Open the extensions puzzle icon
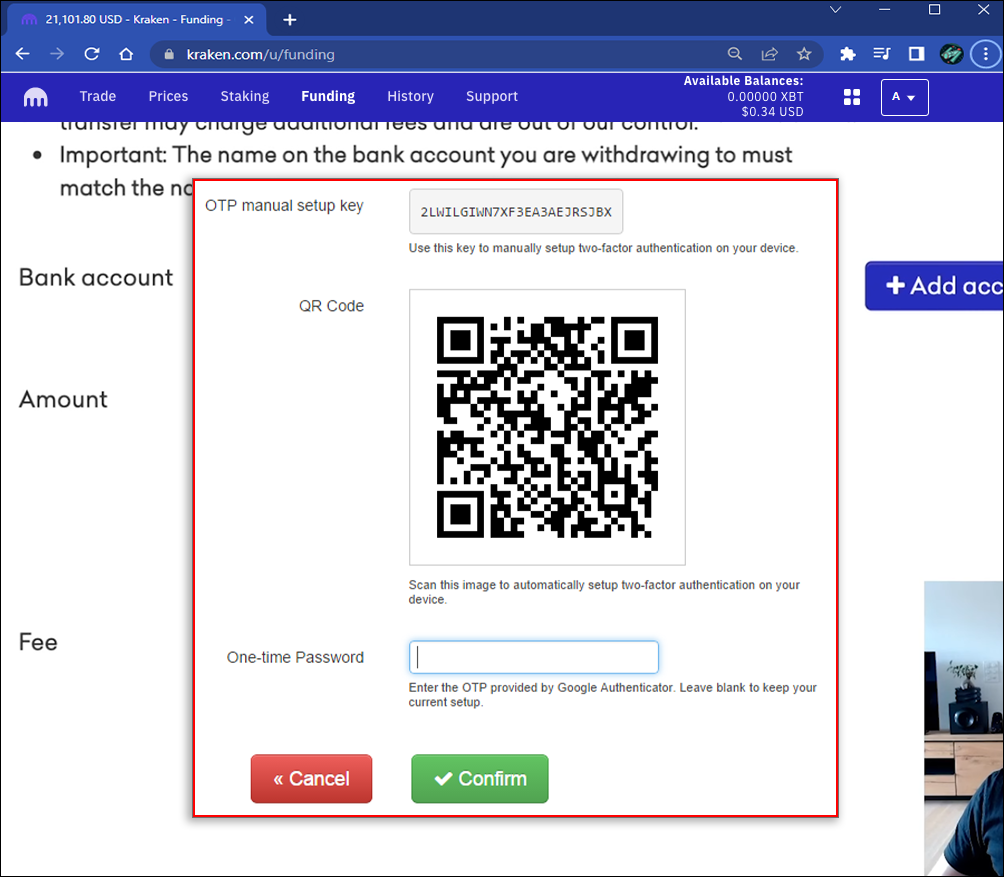This screenshot has height=877, width=1004. [847, 54]
